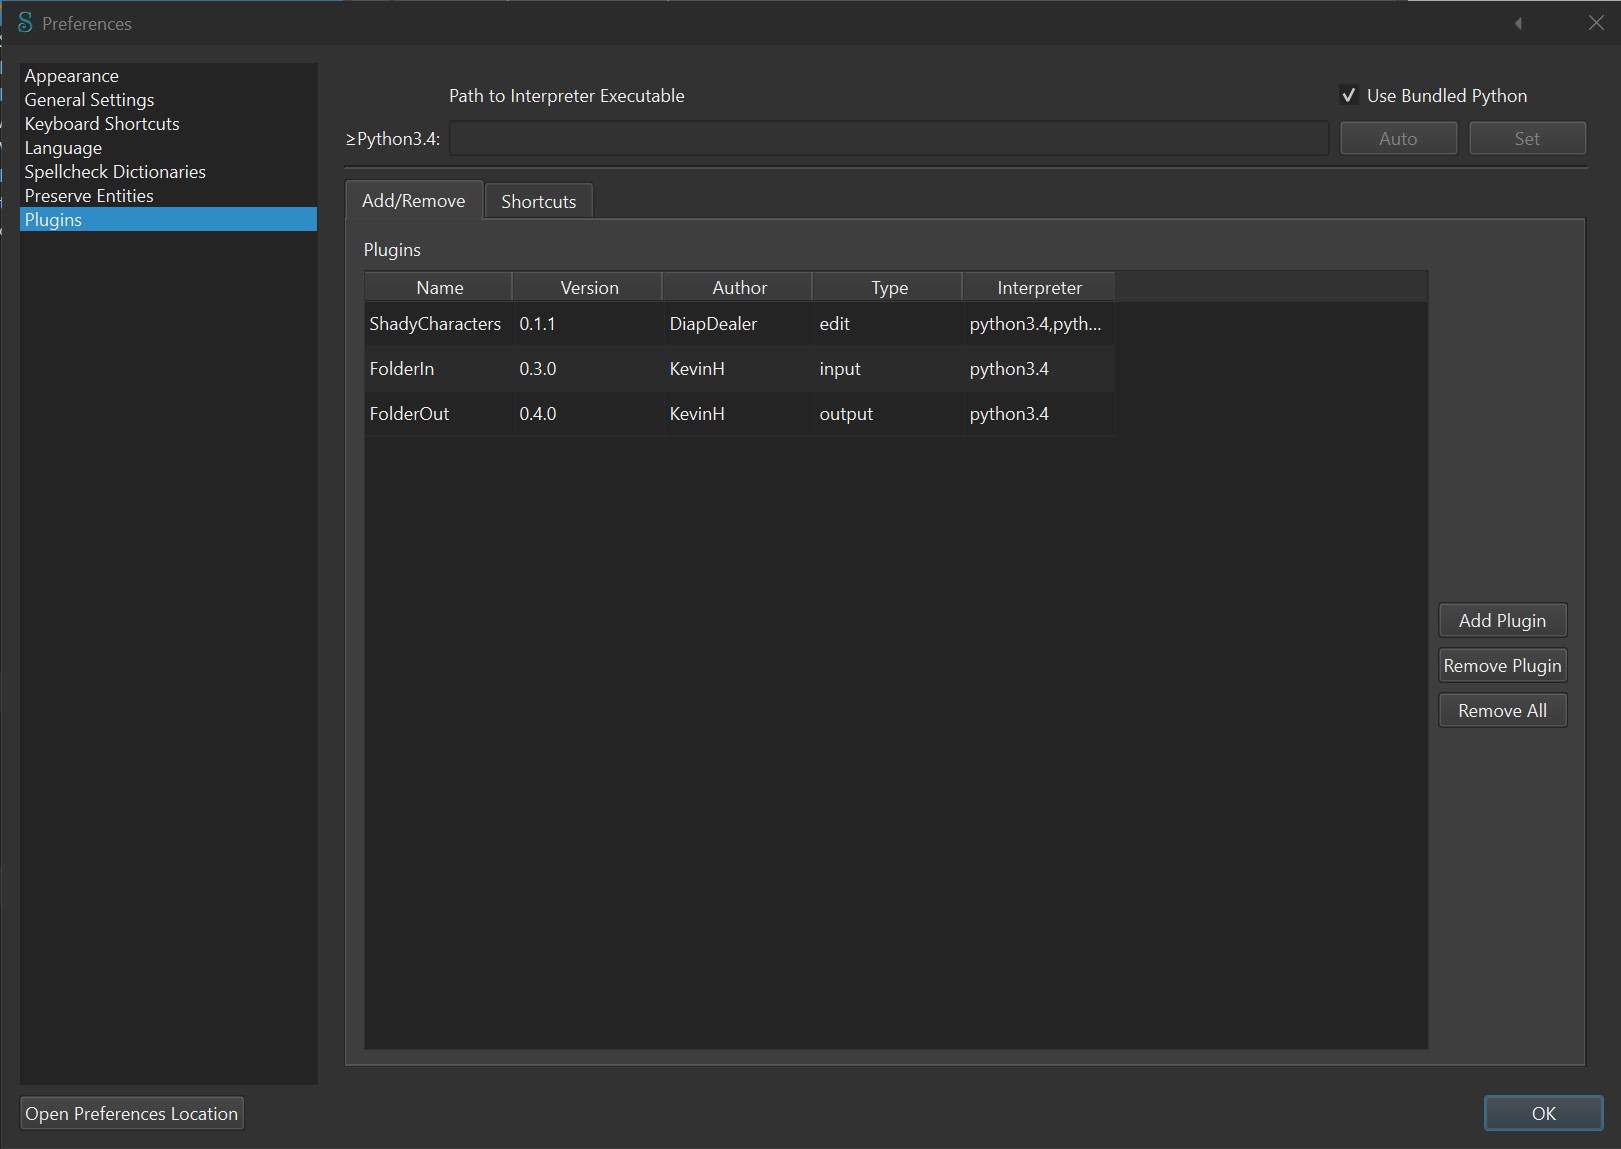Confirm the dialog with OK
Viewport: 1621px width, 1149px height.
[x=1543, y=1114]
